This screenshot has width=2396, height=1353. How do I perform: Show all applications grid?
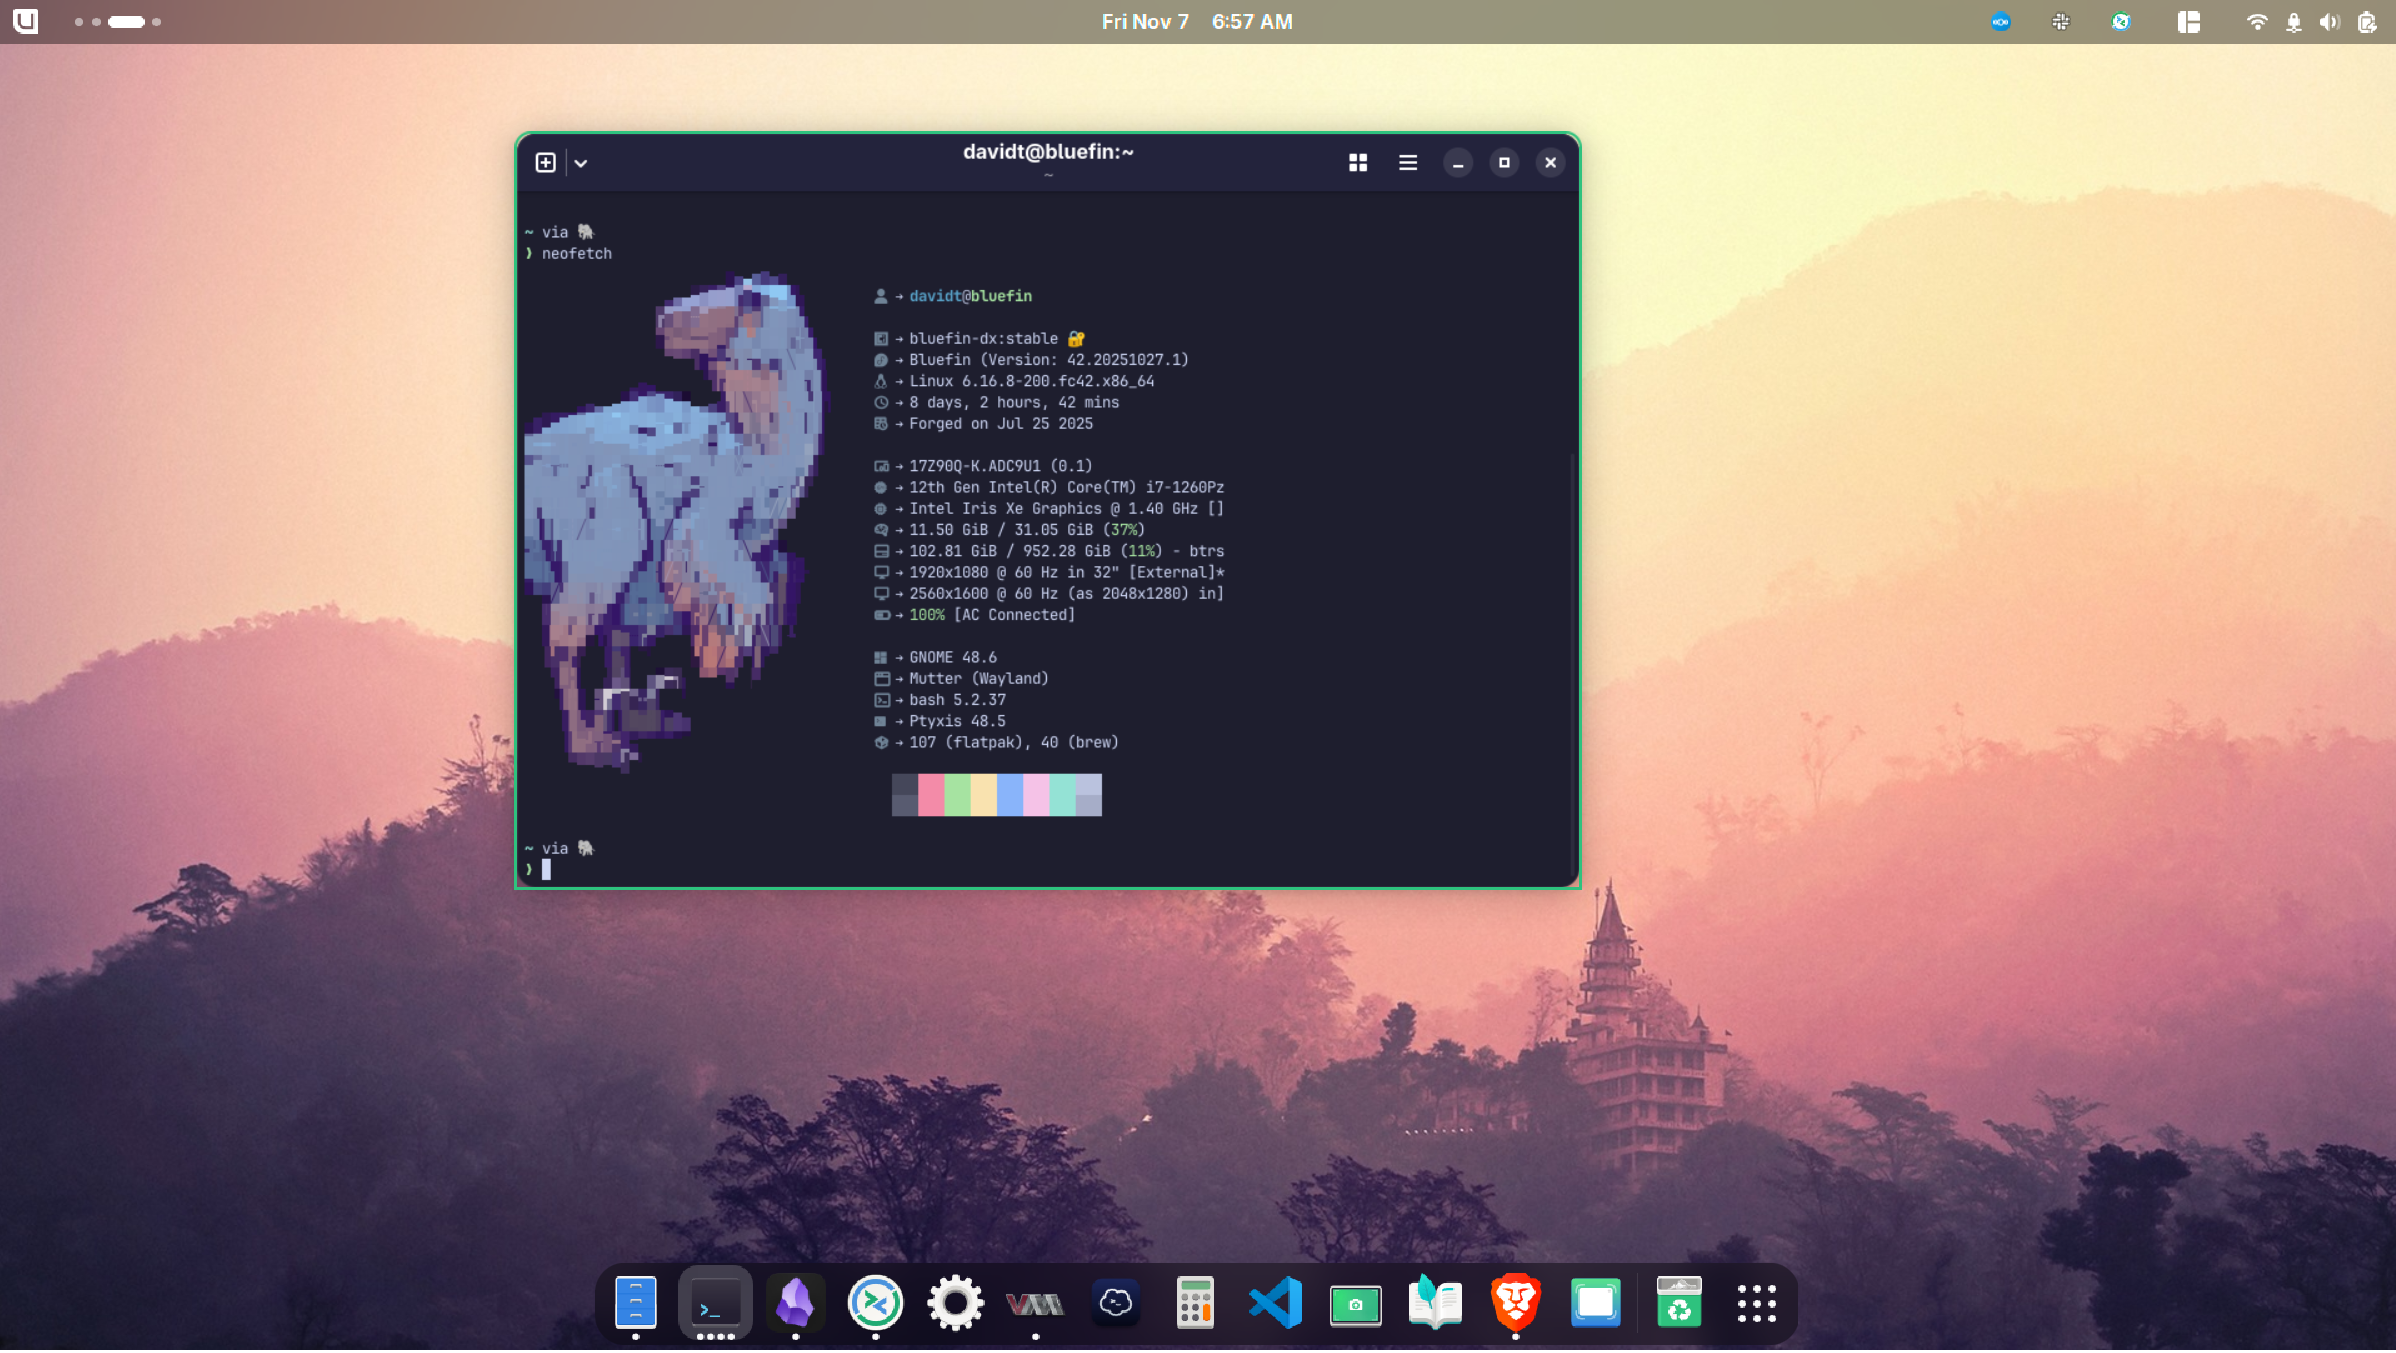coord(1756,1302)
